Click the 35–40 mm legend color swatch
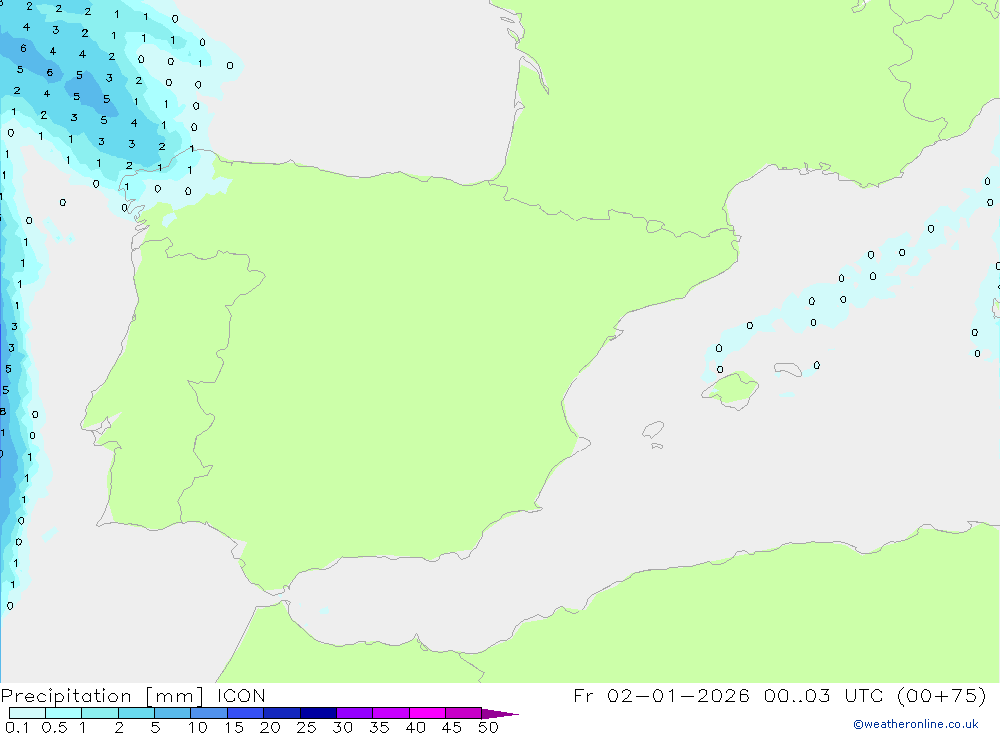The width and height of the screenshot is (1000, 733). point(391,713)
